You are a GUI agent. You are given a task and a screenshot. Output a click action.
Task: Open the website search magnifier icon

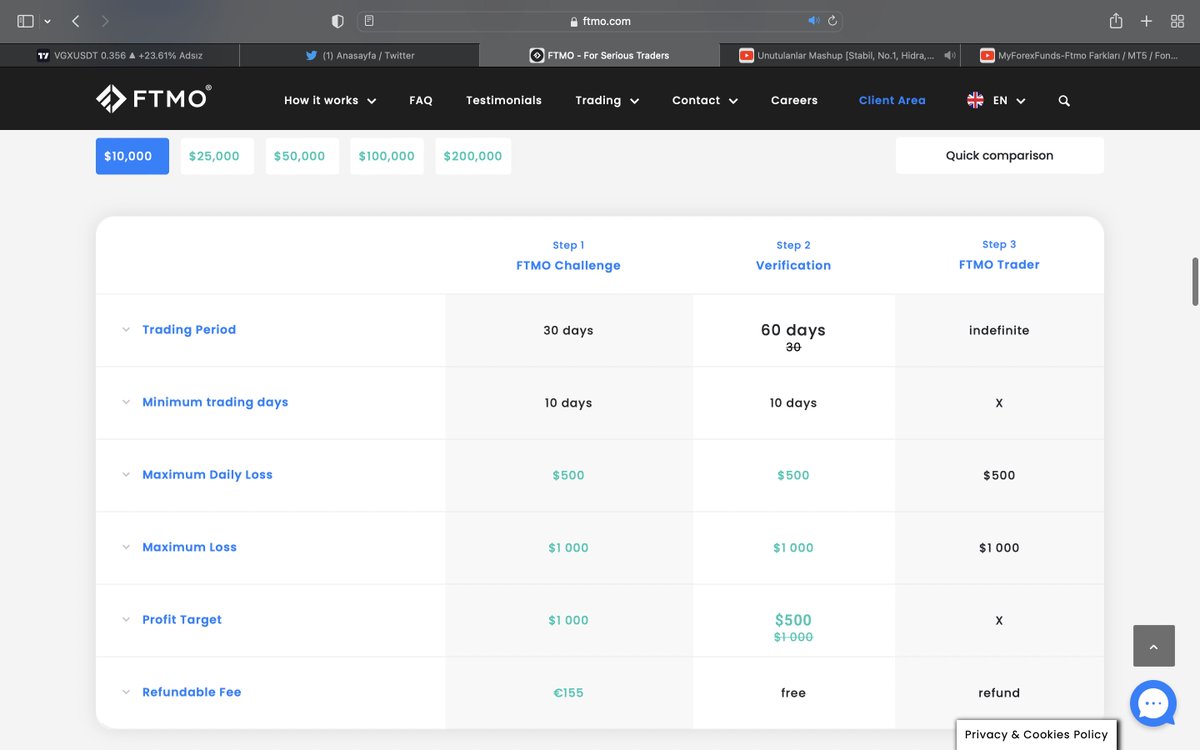coord(1064,101)
